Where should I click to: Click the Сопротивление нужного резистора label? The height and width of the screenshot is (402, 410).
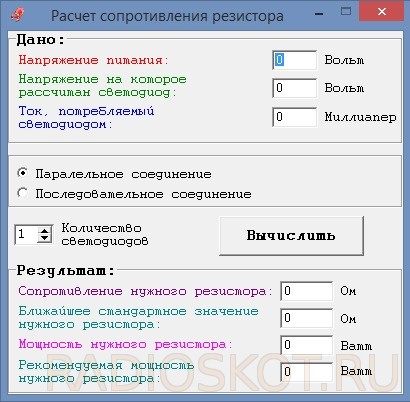145,291
